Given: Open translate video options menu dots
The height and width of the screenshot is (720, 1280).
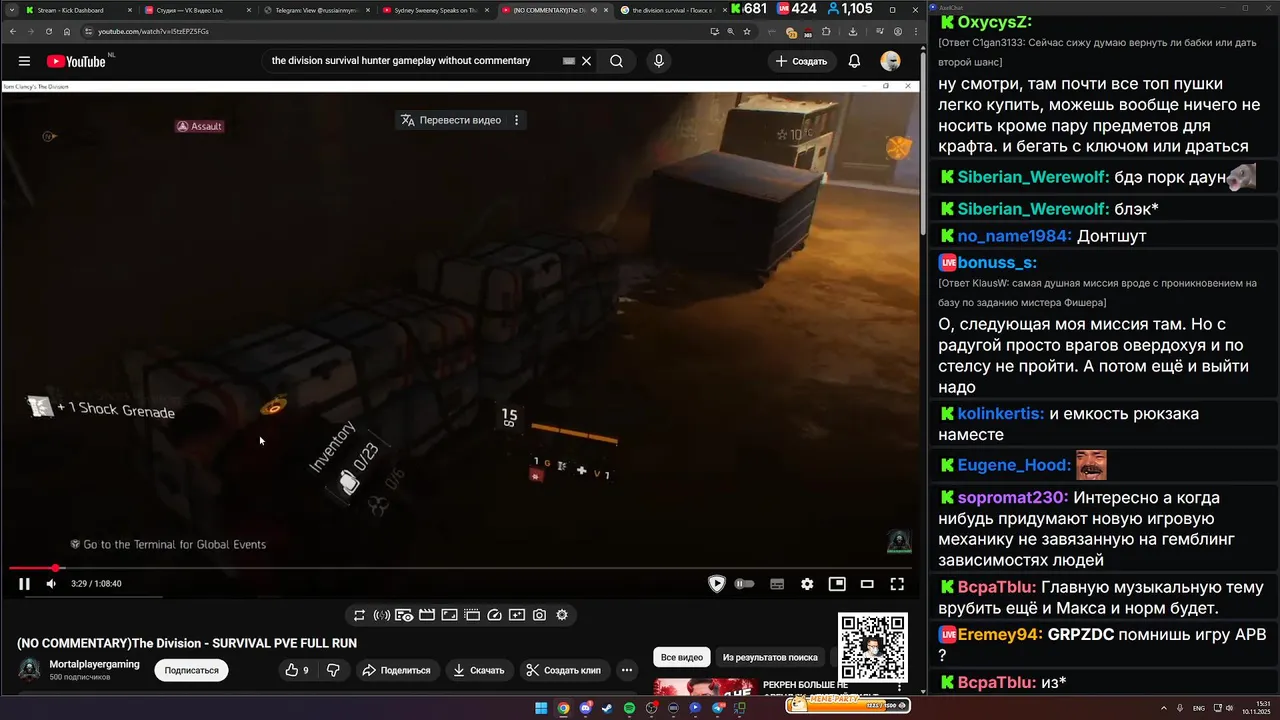Looking at the screenshot, I should (517, 120).
